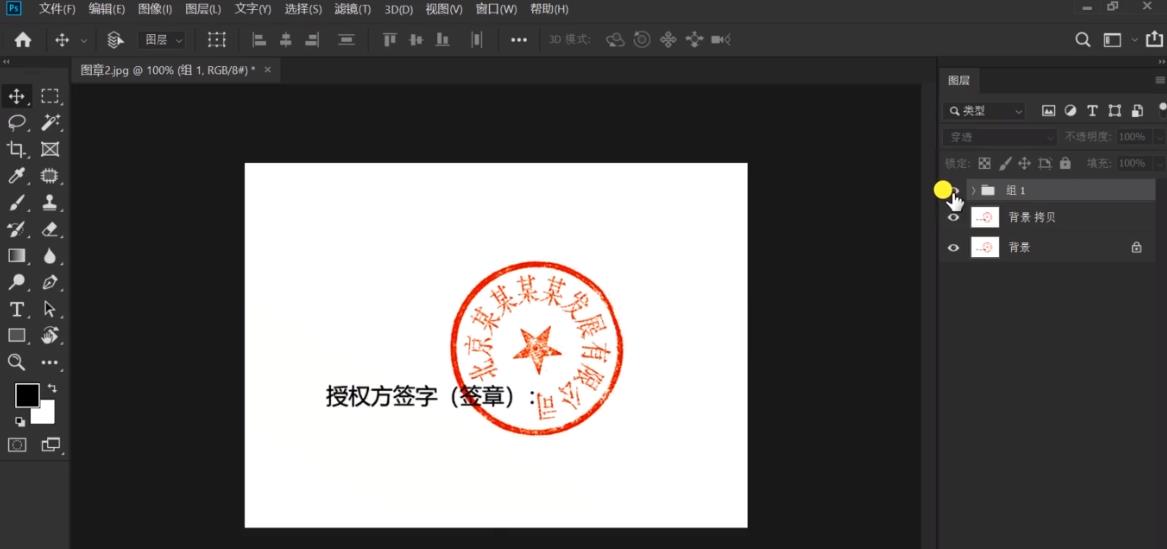Select the Zoom tool in the toolbox

17,362
